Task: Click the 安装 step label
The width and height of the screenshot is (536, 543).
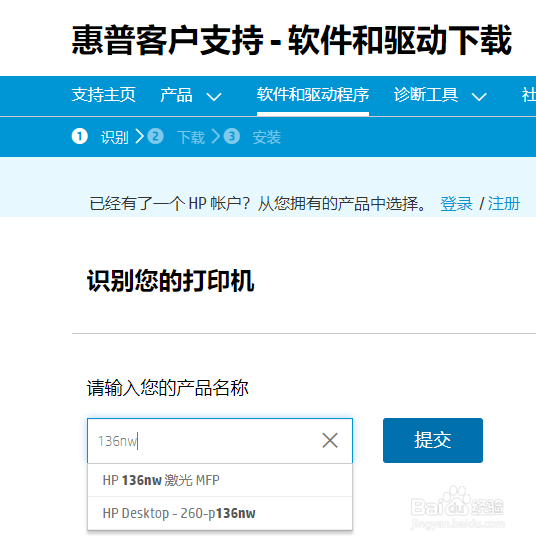Action: click(x=267, y=137)
